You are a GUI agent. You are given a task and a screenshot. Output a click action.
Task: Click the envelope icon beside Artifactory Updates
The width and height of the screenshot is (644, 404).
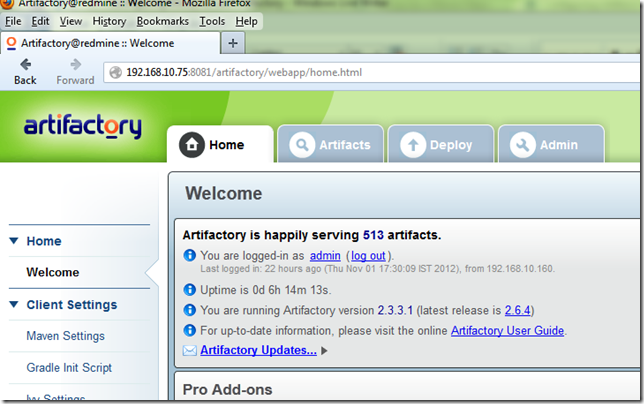(x=189, y=350)
